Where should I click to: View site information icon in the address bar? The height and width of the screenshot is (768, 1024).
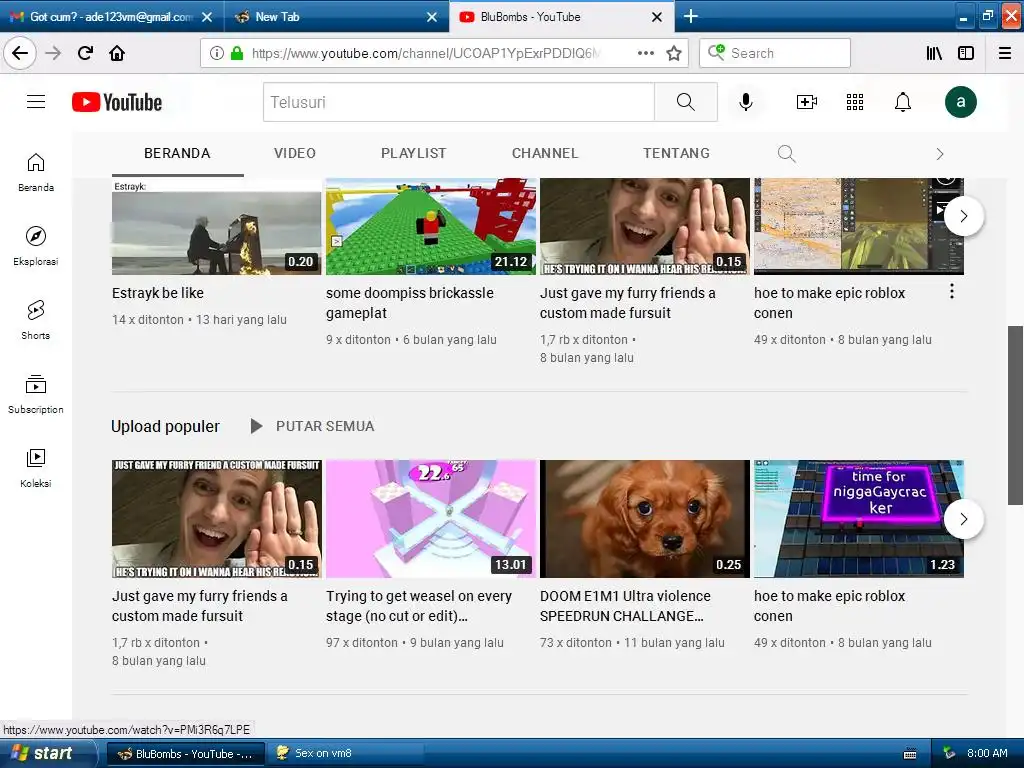click(x=216, y=53)
